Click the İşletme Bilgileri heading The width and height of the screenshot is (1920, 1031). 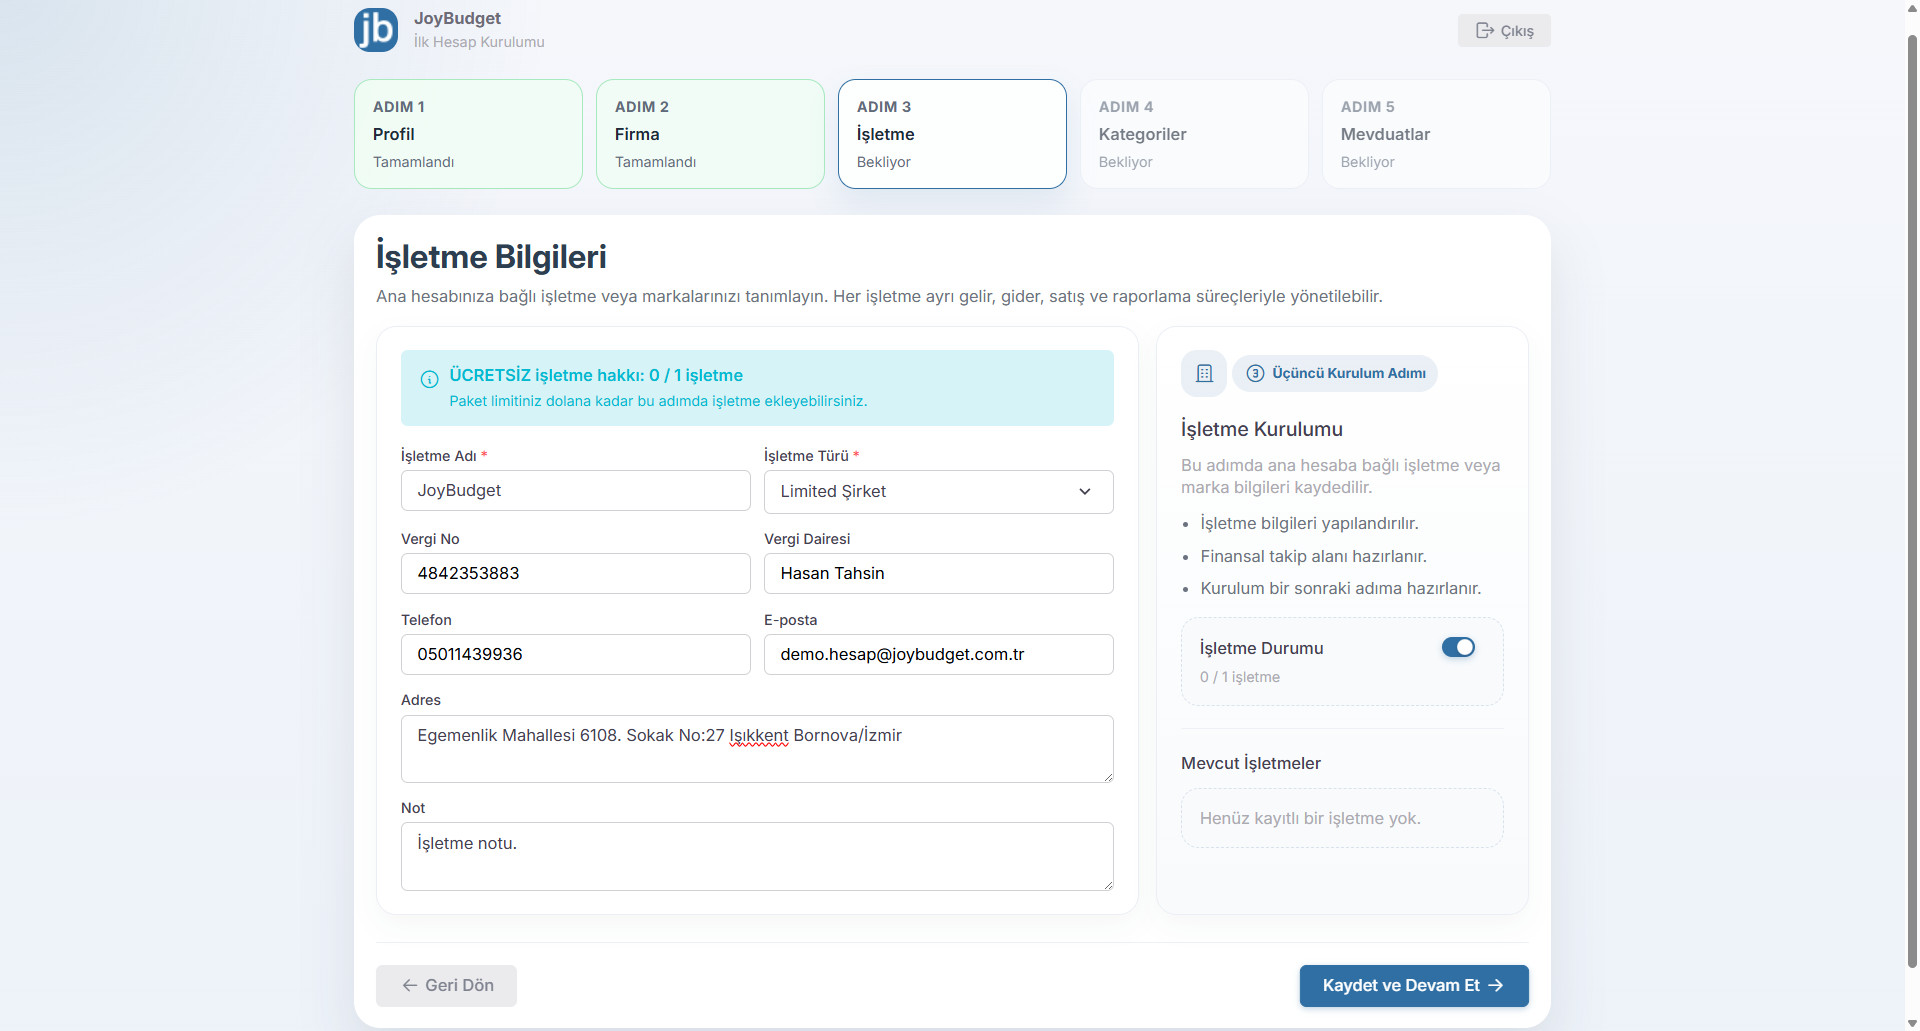[x=491, y=257]
